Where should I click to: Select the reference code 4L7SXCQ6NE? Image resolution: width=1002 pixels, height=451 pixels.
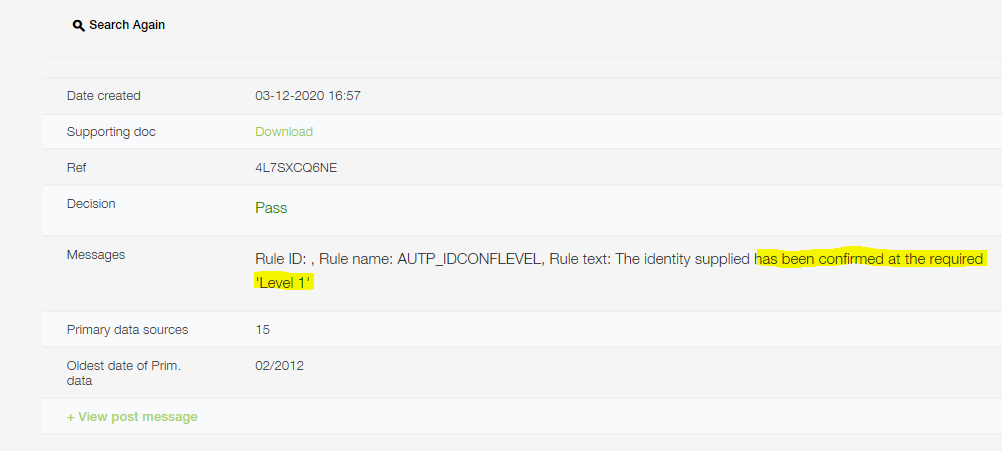click(296, 168)
